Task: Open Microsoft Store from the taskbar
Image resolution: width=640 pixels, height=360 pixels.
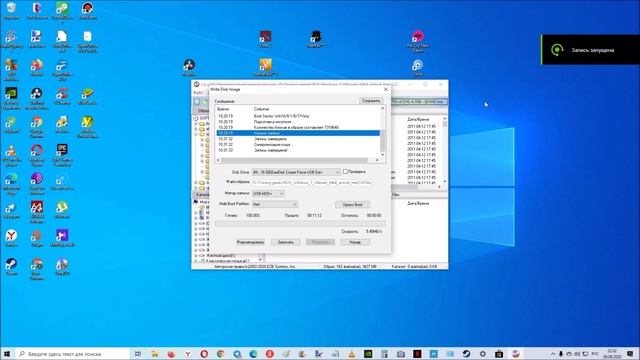Action: pos(499,353)
